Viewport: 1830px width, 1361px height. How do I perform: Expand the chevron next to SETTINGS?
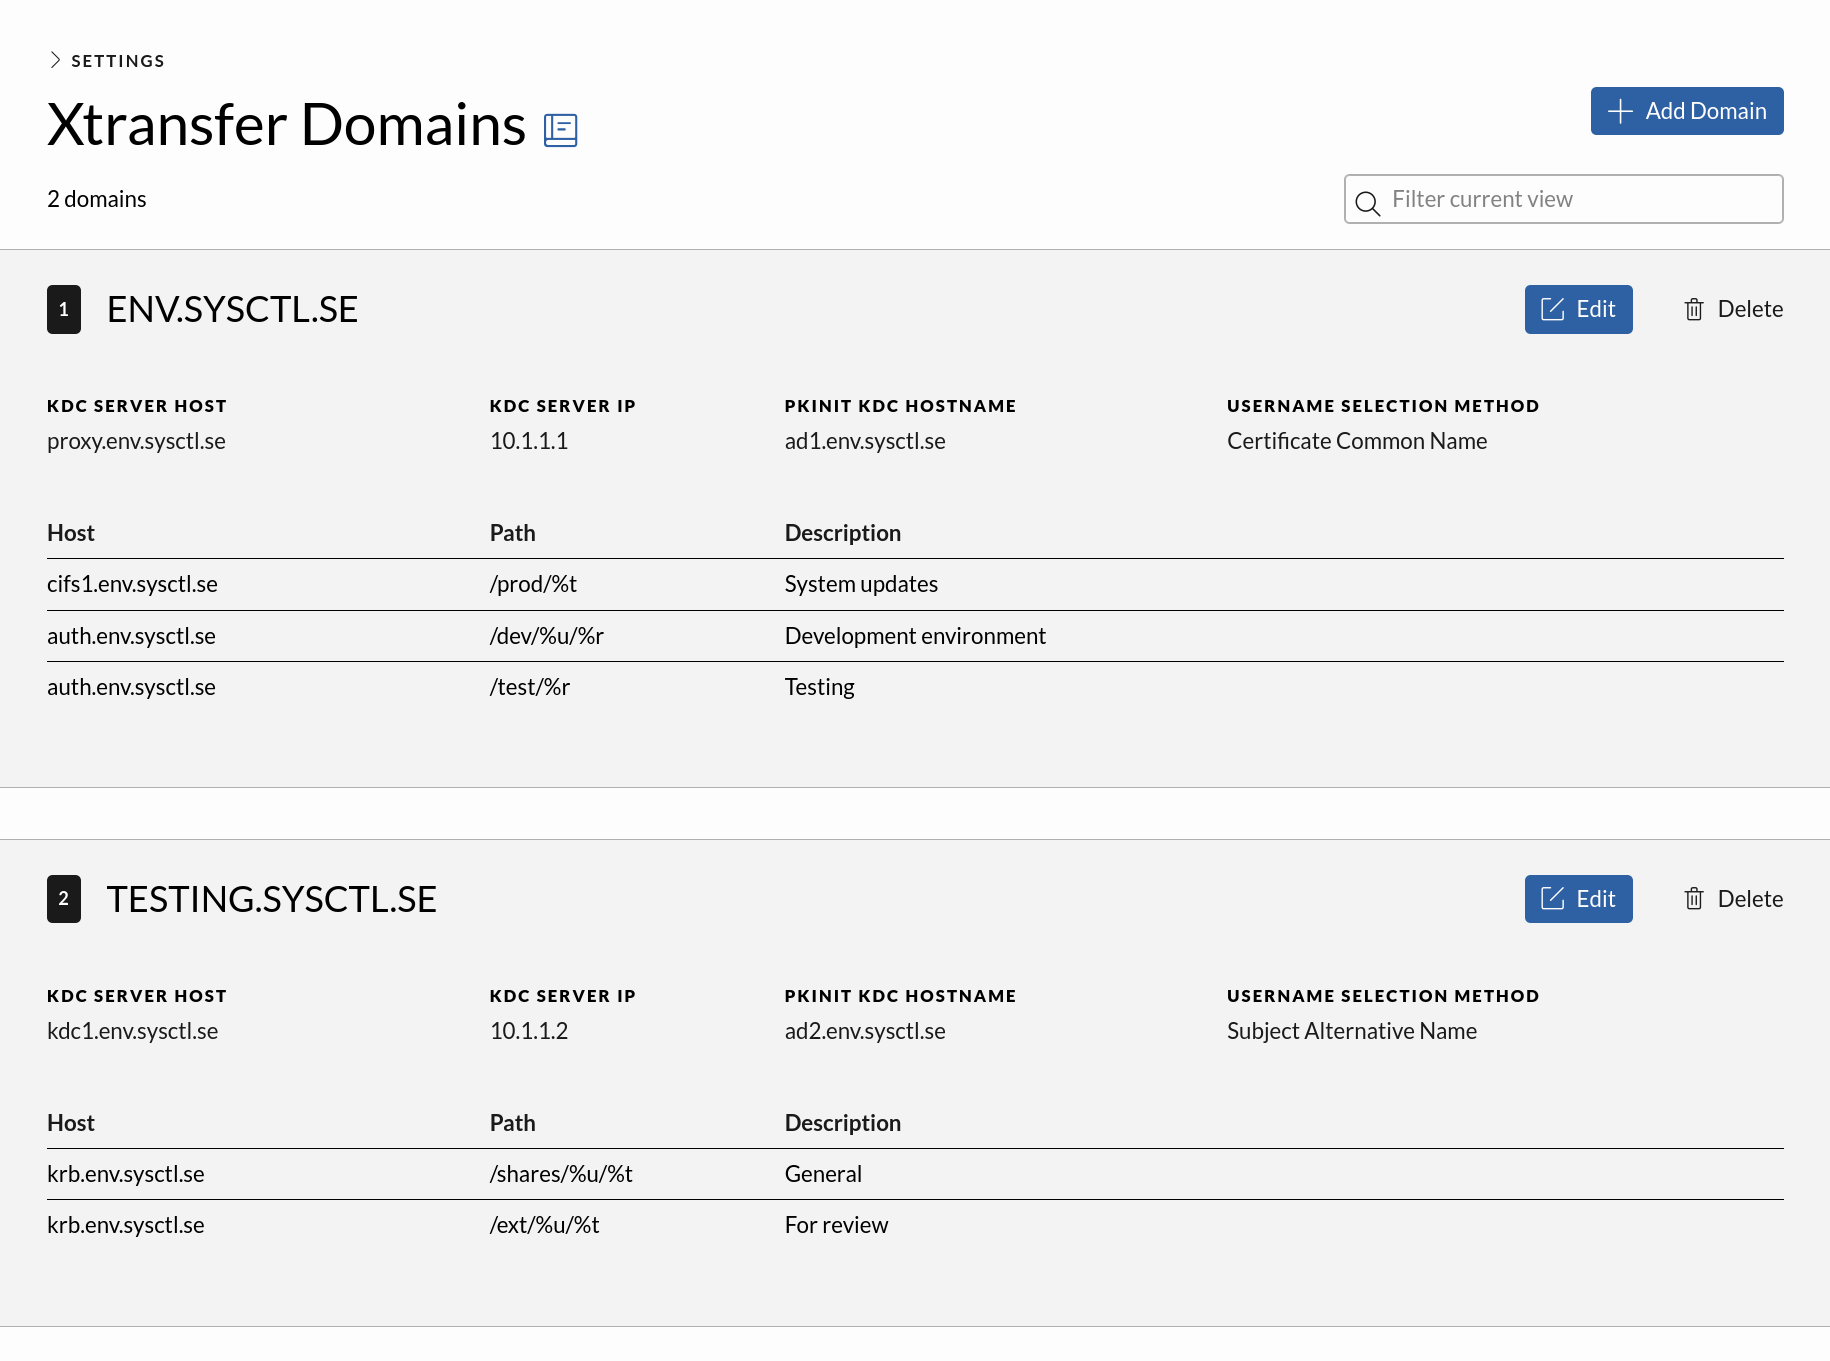pyautogui.click(x=55, y=60)
